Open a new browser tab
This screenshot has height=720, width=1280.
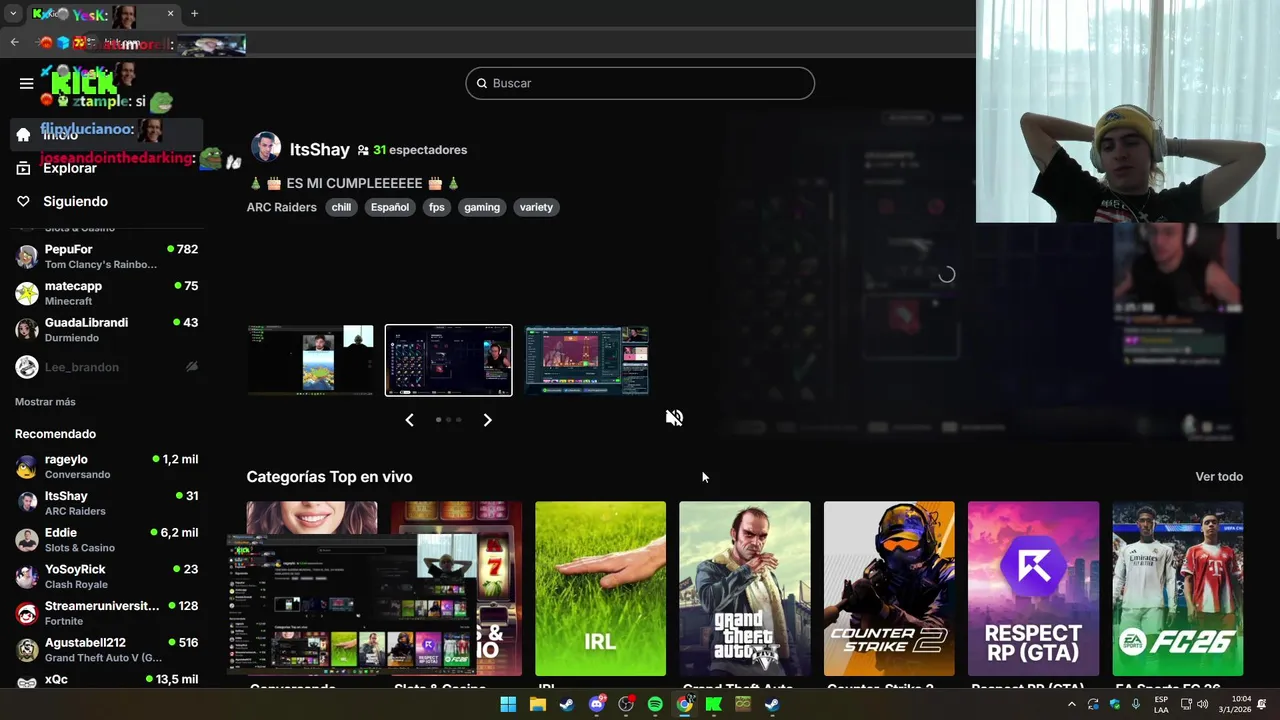point(194,14)
